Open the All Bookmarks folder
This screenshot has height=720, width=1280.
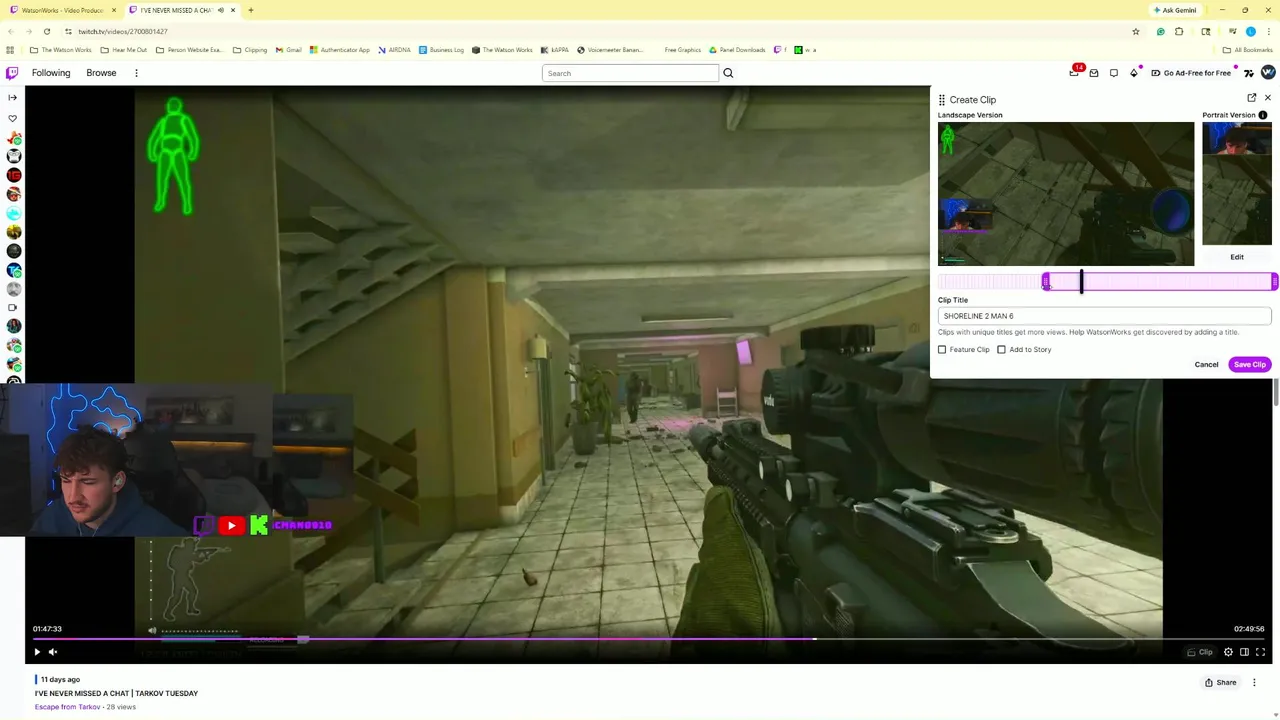1248,50
